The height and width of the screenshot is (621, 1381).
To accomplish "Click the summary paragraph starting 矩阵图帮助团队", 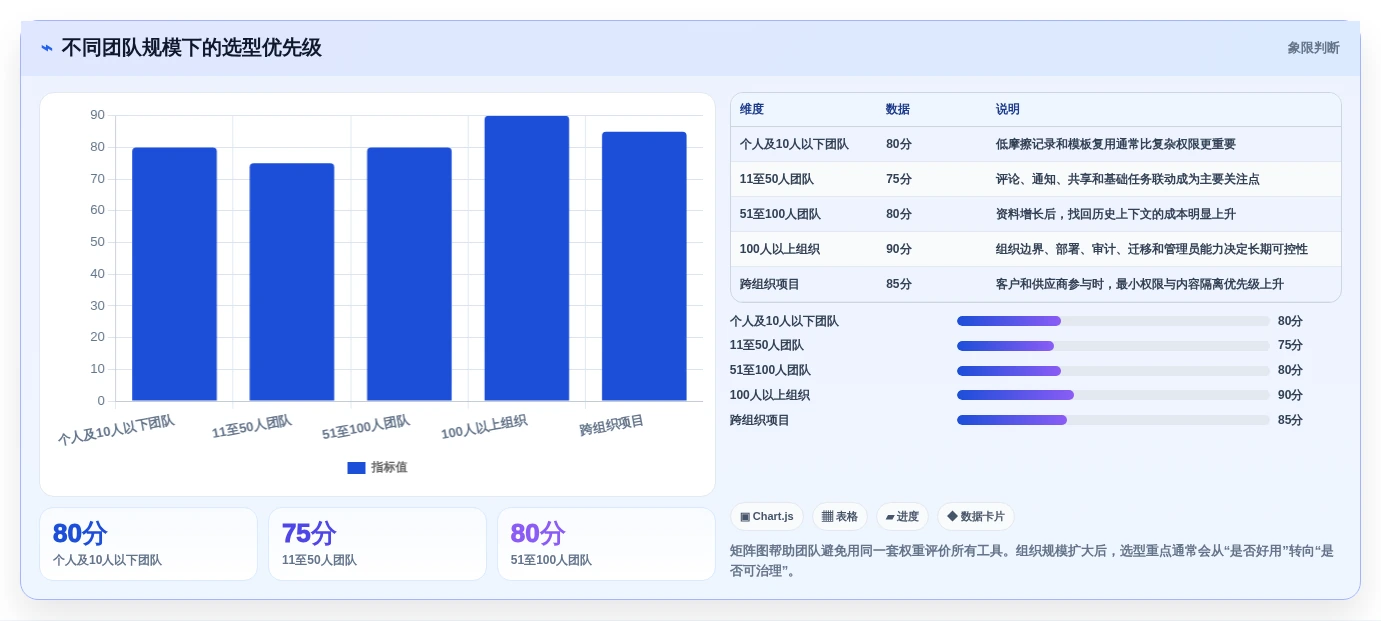I will (1031, 561).
